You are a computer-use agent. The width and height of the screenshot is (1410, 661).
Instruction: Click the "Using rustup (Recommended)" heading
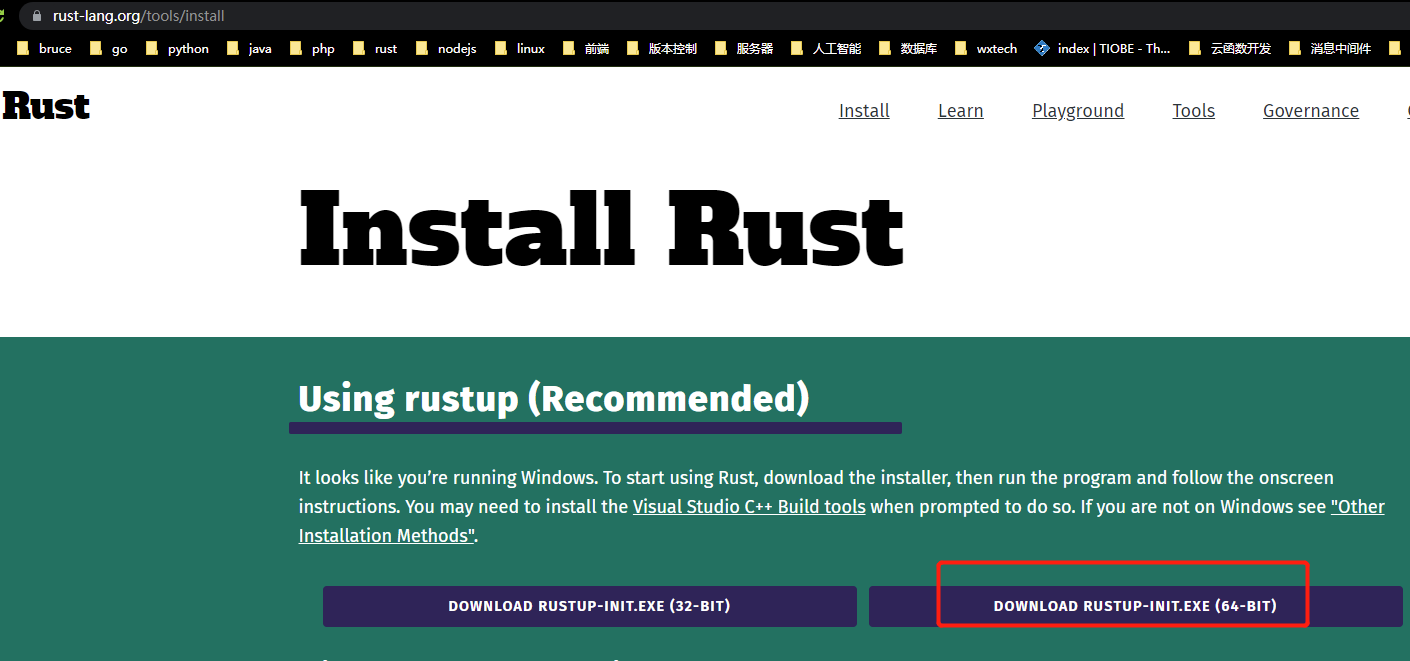(554, 399)
